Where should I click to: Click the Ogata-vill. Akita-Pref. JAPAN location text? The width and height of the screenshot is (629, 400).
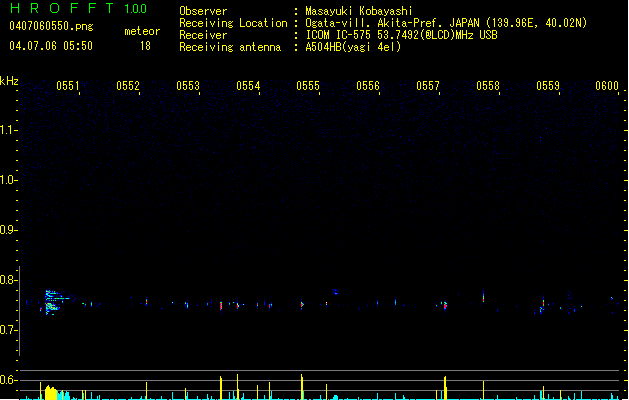446,23
